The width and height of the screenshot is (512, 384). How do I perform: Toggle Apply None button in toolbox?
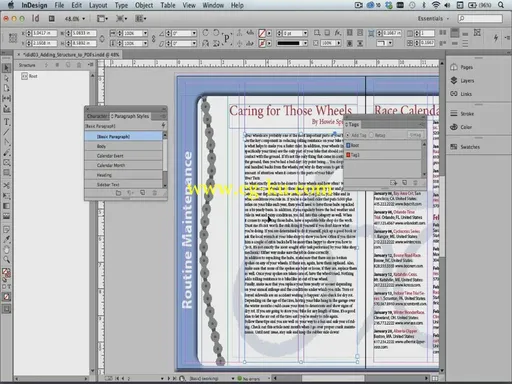pyautogui.click(x=6, y=296)
